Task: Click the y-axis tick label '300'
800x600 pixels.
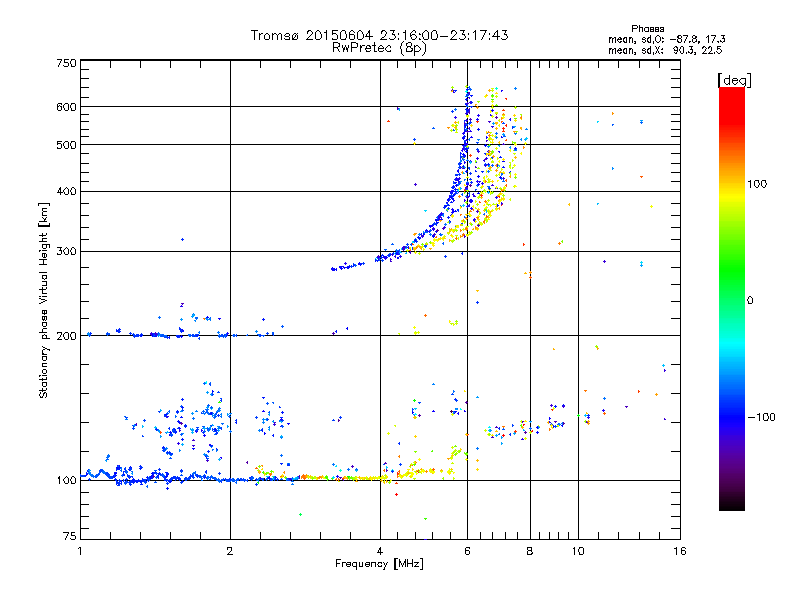Action: [x=66, y=252]
